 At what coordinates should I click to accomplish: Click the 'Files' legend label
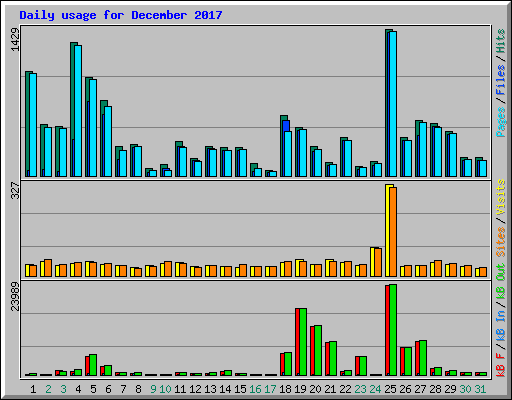click(501, 80)
